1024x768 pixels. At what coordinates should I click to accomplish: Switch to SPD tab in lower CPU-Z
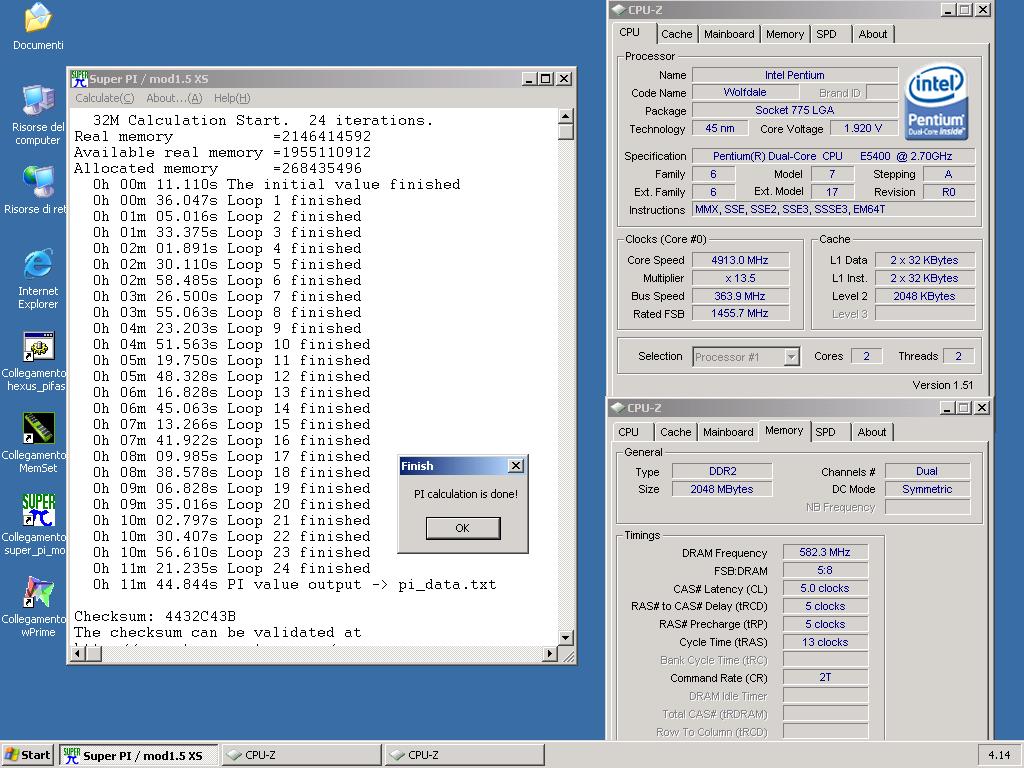point(831,432)
